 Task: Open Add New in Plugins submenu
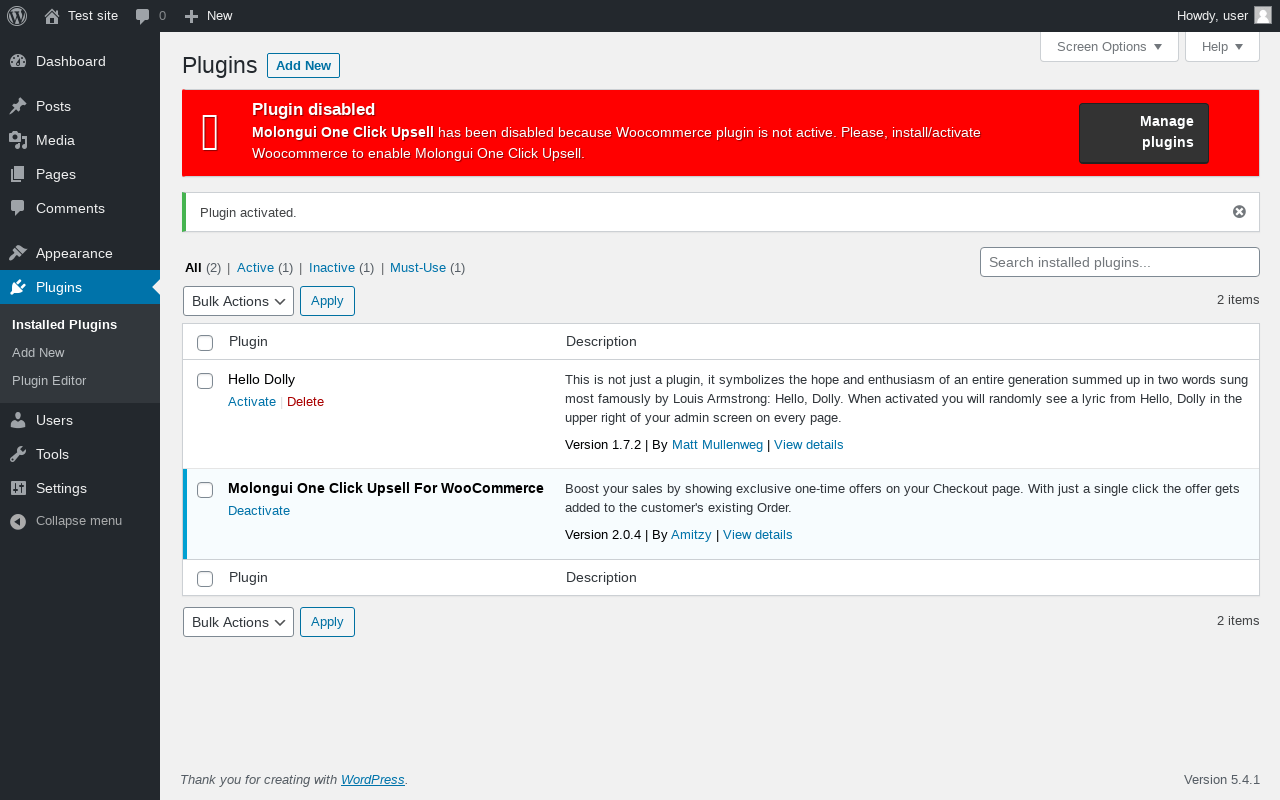(x=38, y=353)
